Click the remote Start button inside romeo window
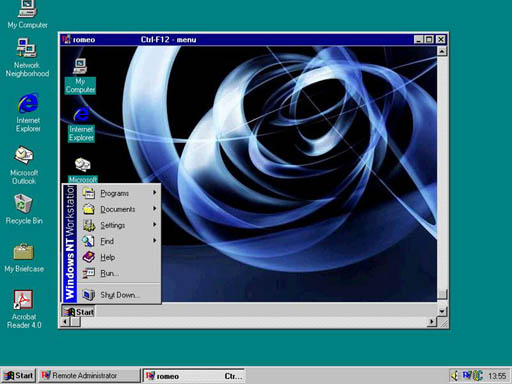The width and height of the screenshot is (512, 384). [x=79, y=312]
